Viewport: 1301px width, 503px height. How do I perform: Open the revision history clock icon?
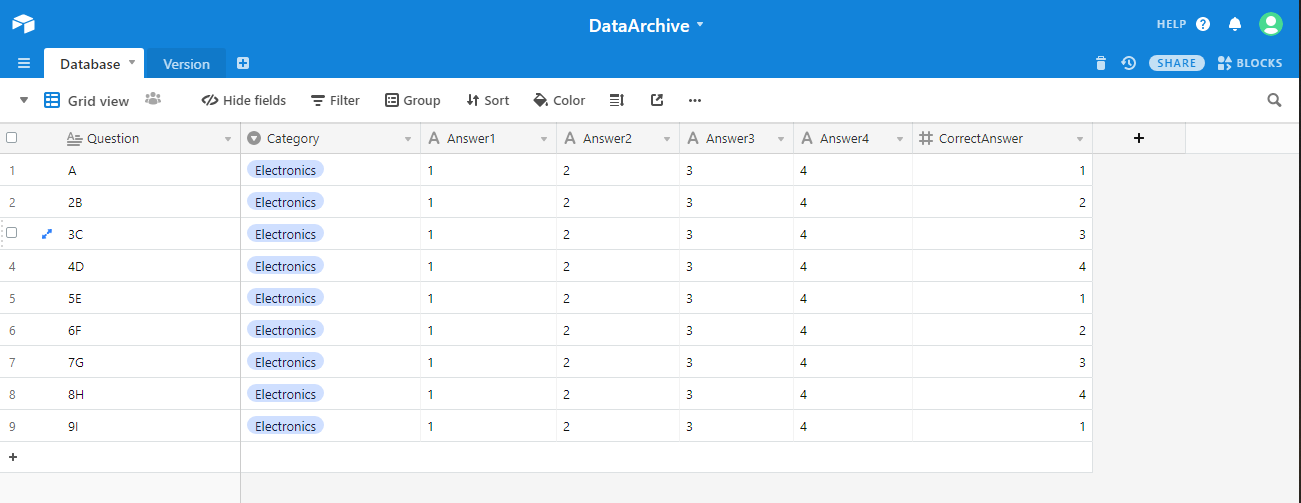[x=1128, y=63]
